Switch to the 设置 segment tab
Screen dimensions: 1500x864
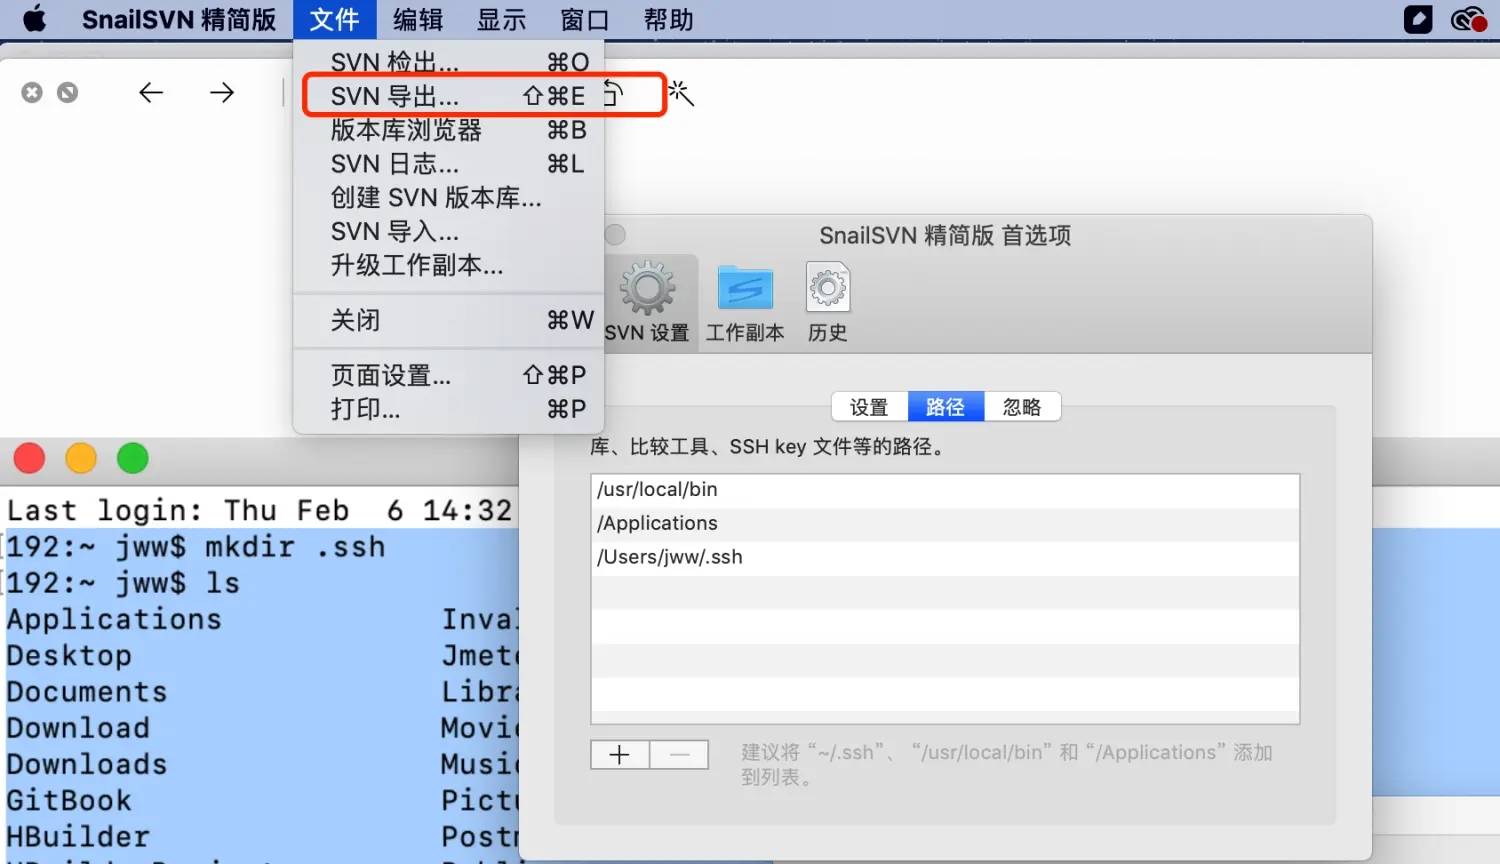point(869,407)
